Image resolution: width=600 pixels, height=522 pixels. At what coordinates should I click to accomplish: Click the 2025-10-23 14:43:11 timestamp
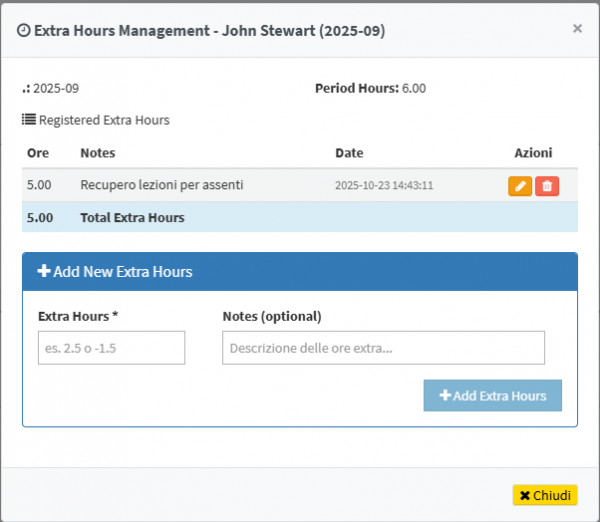pos(384,186)
